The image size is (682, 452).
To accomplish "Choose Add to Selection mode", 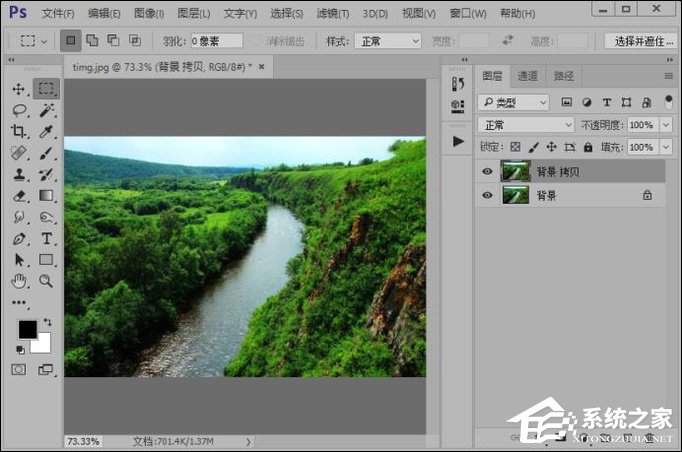I will (92, 41).
